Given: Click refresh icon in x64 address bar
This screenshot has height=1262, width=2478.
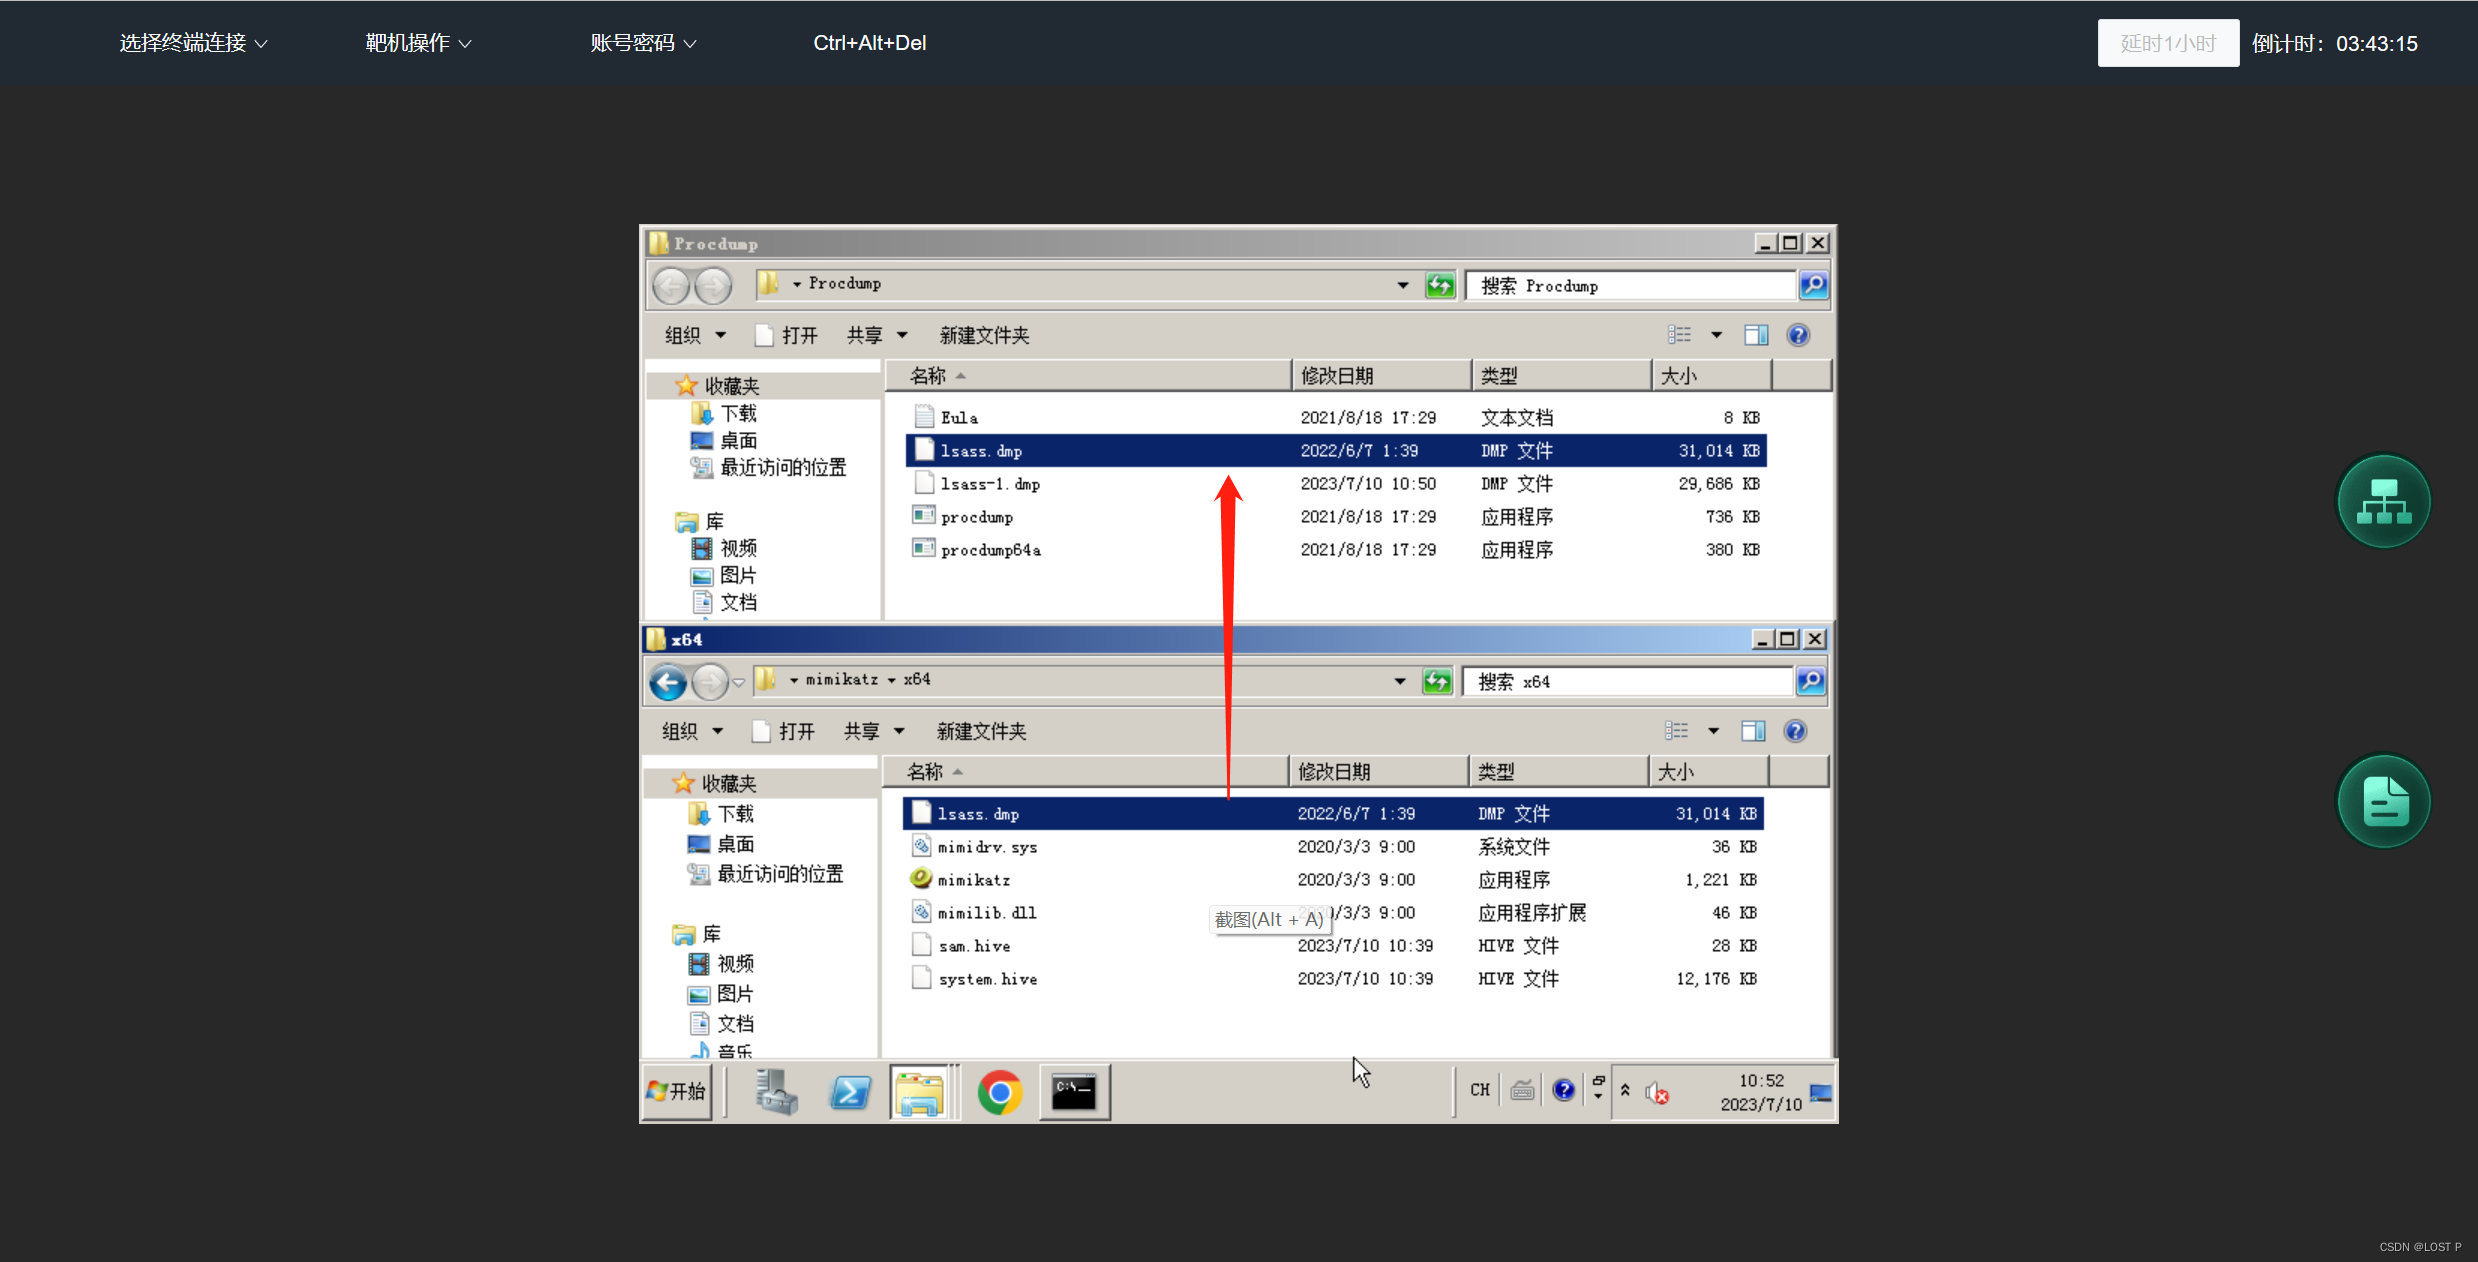Looking at the screenshot, I should 1437,681.
